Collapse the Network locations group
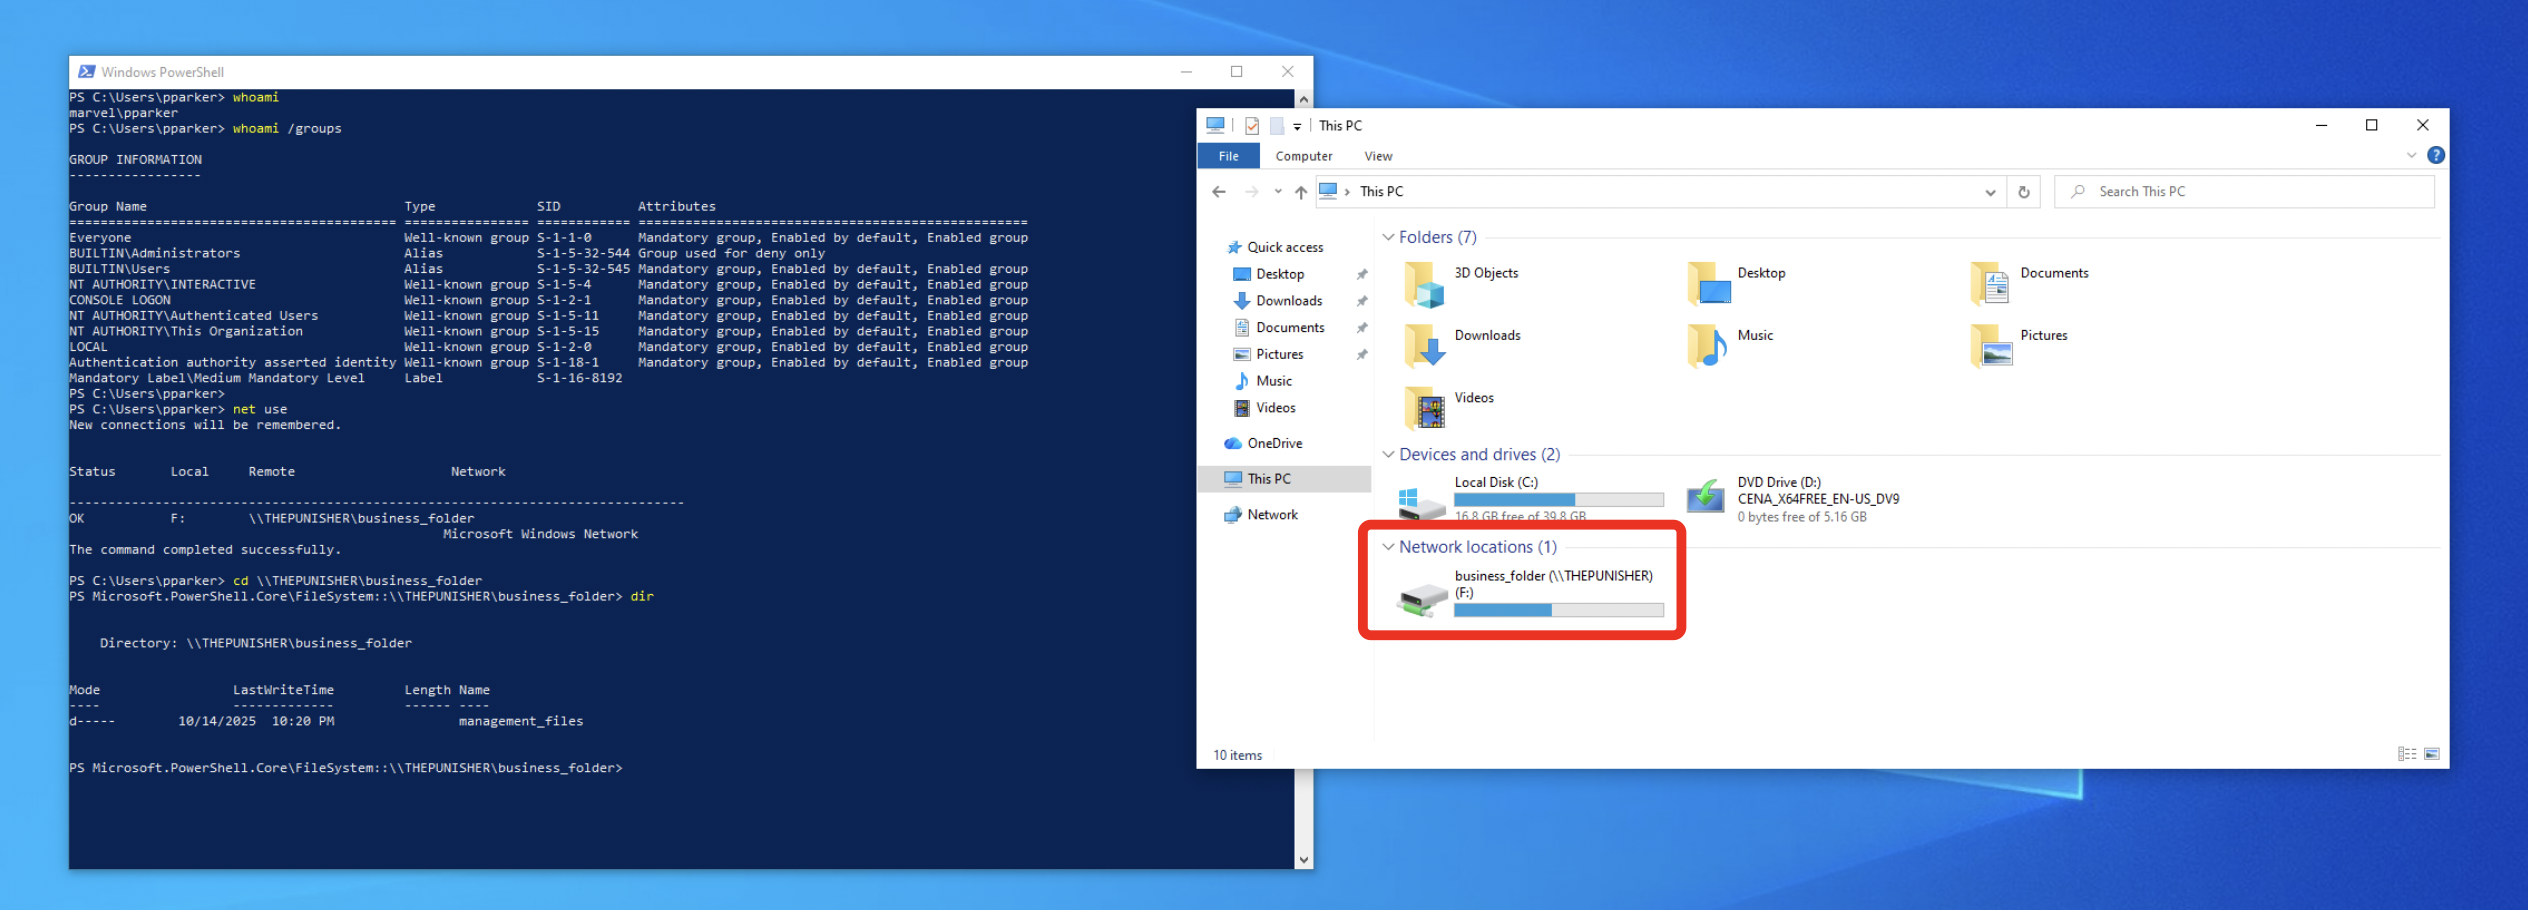The image size is (2528, 910). tap(1388, 547)
